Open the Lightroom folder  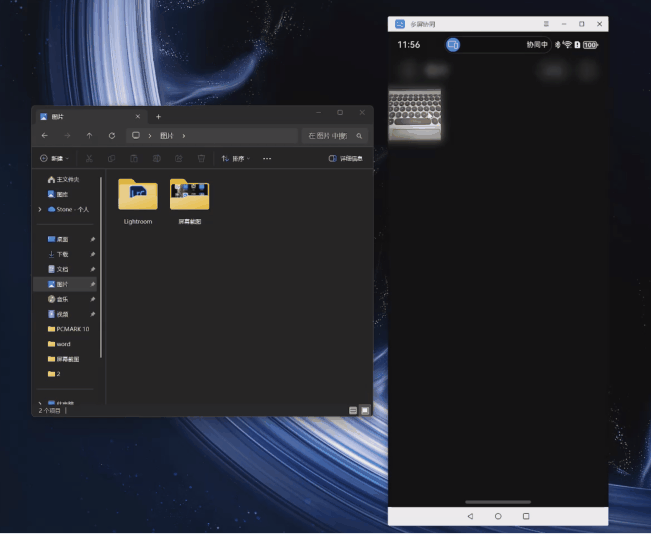[x=138, y=198]
